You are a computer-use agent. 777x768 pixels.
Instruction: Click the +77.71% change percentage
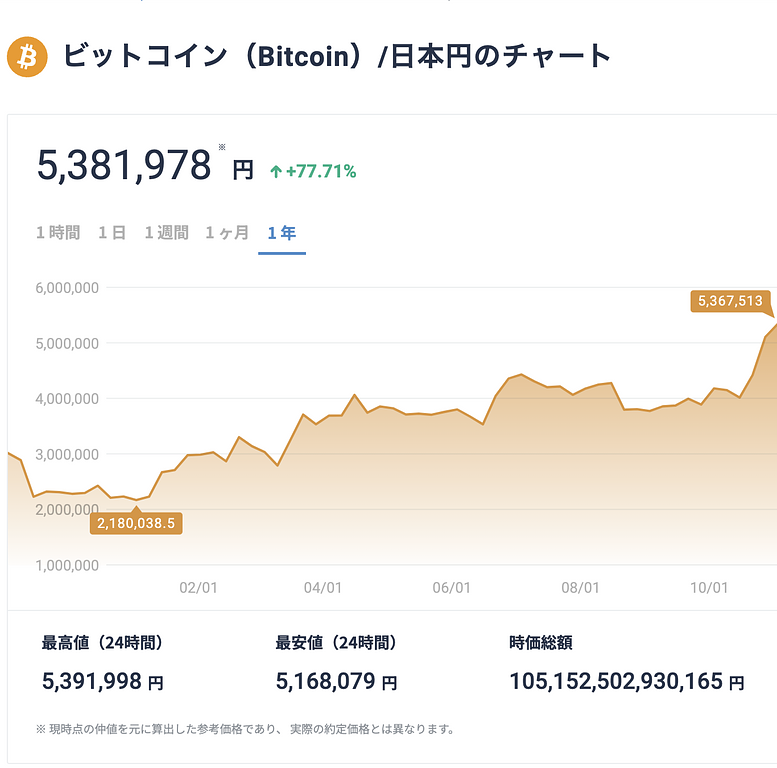tap(321, 172)
